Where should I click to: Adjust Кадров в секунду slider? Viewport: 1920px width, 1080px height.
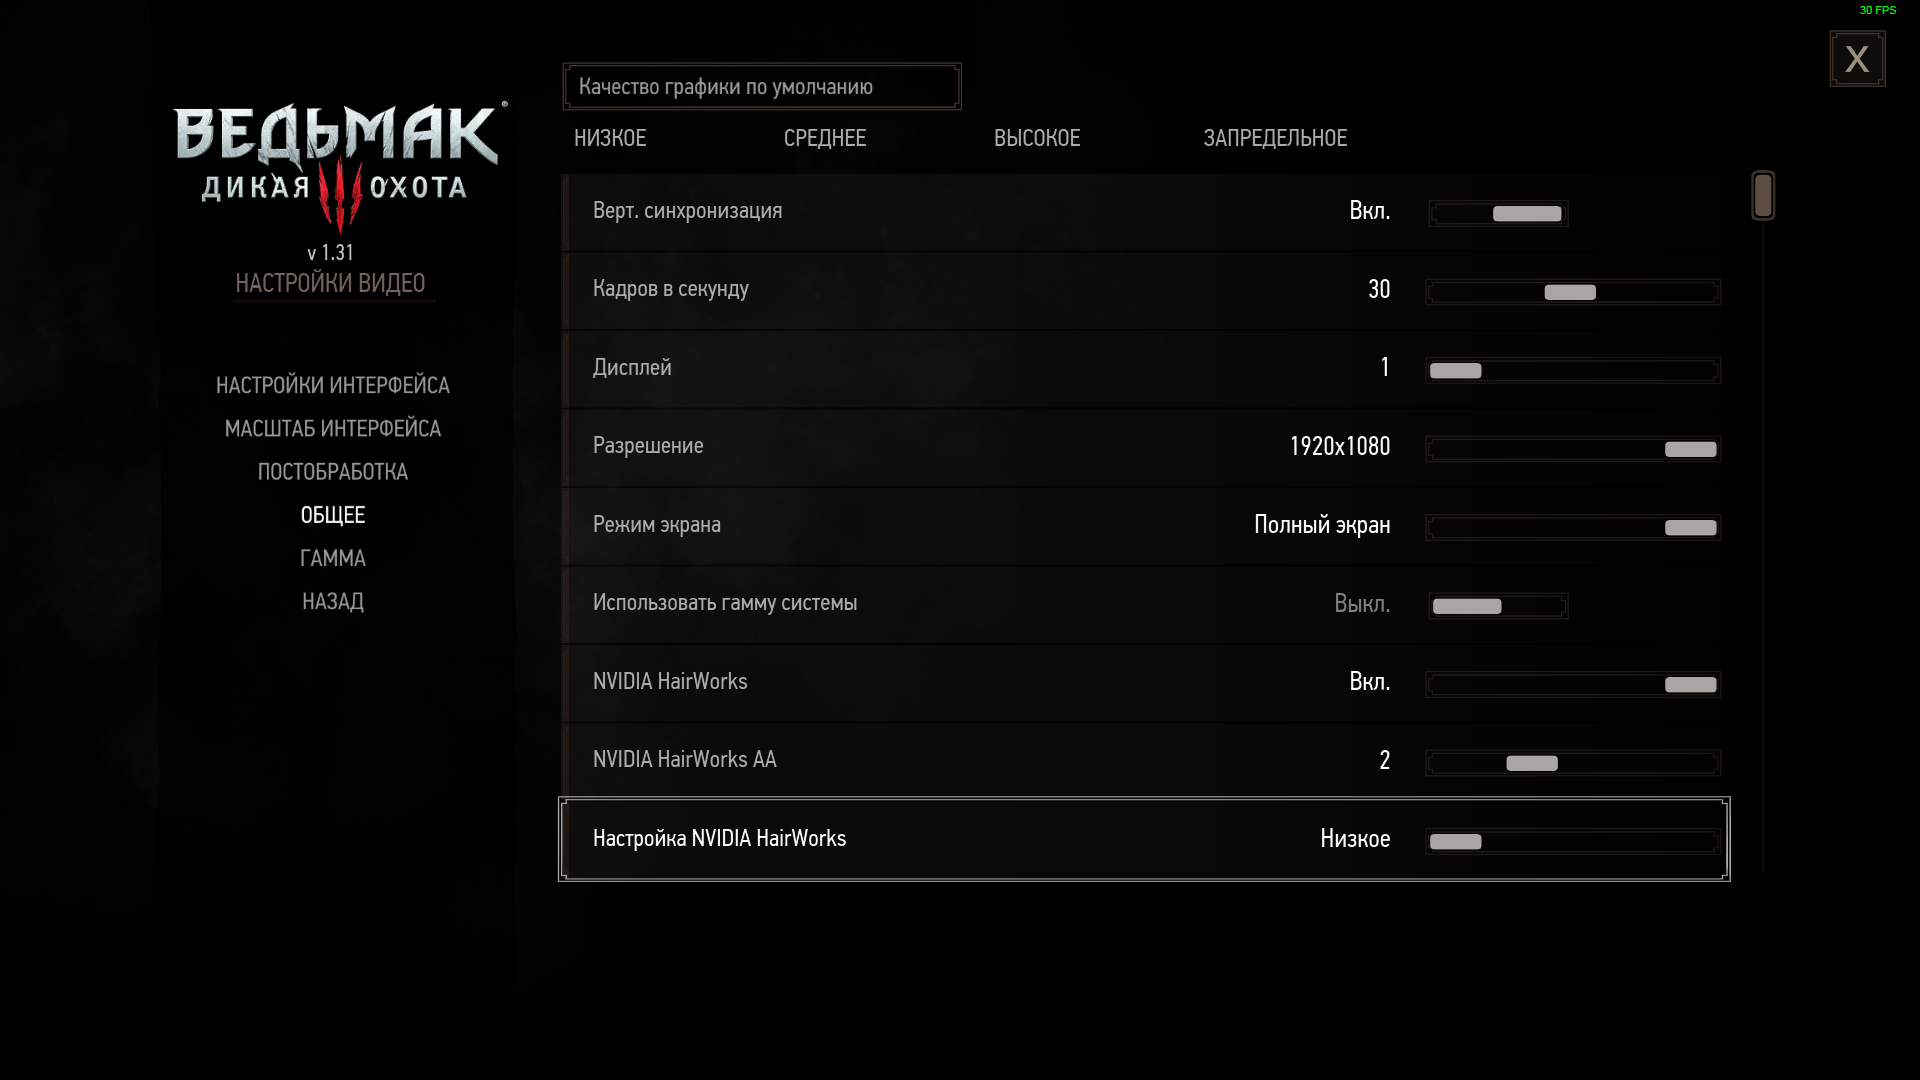pyautogui.click(x=1573, y=292)
